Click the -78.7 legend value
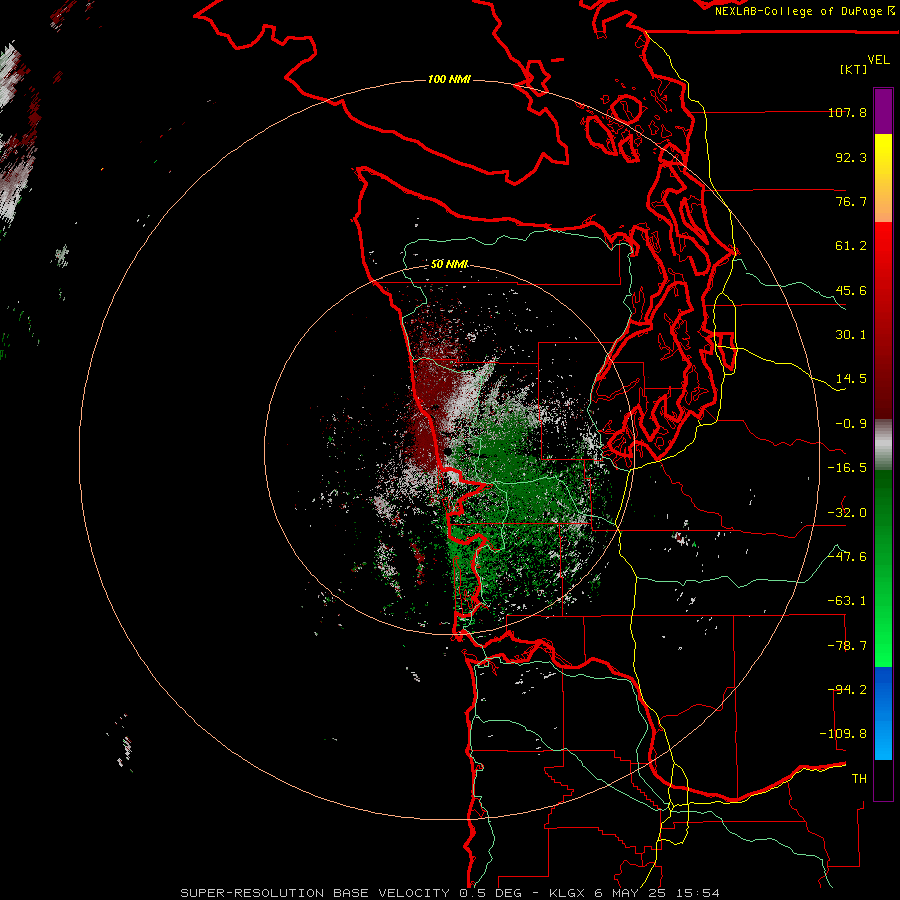The height and width of the screenshot is (900, 900). tap(847, 646)
